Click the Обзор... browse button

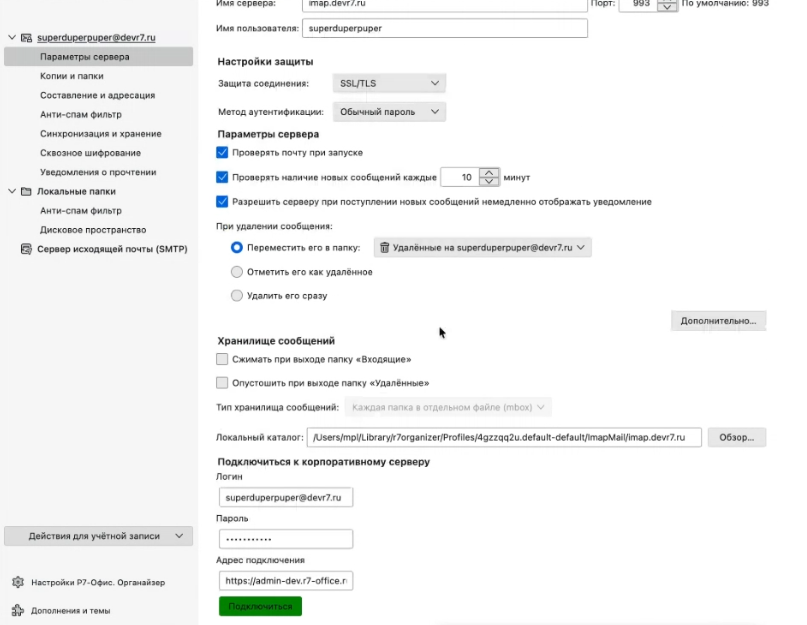[x=737, y=438]
